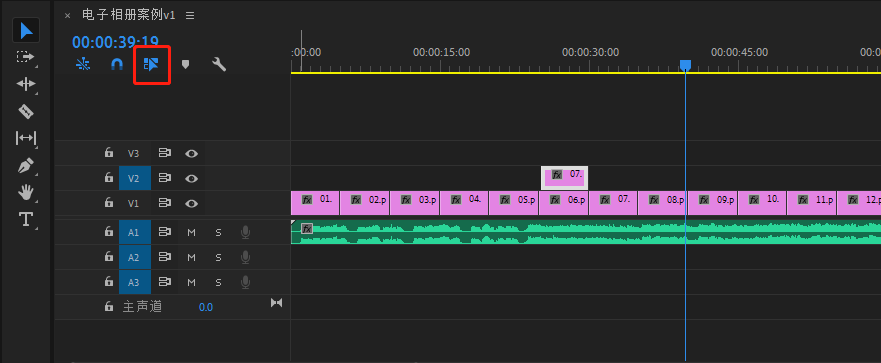Target the V3 track header
The image size is (881, 363).
pos(133,153)
